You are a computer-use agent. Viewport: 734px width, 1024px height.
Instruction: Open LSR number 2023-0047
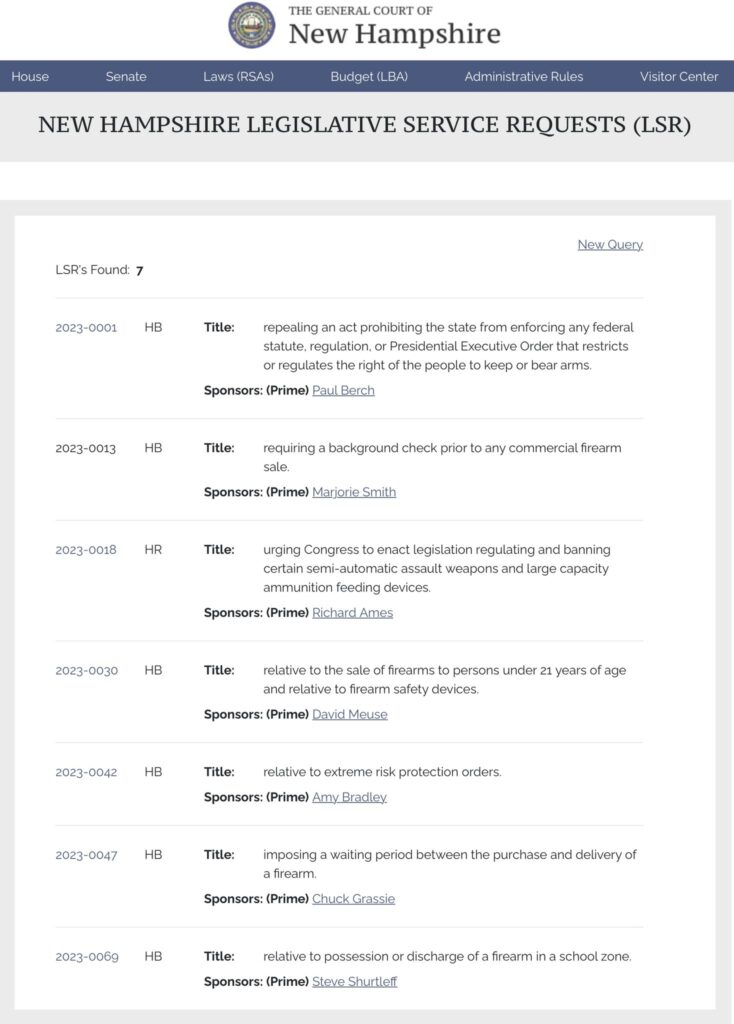coord(86,854)
